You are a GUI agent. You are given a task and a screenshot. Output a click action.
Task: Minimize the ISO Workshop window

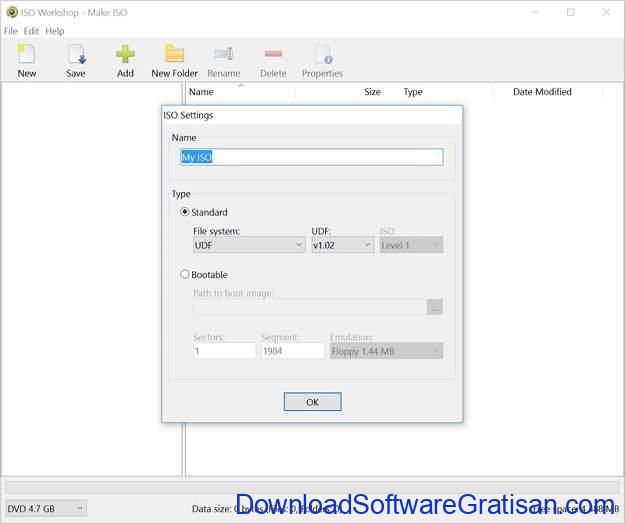(535, 12)
